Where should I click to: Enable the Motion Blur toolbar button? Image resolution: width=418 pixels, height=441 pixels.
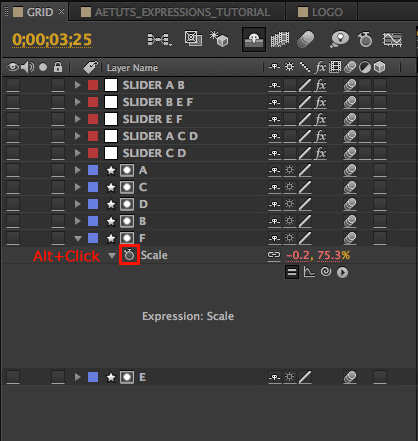[305, 39]
